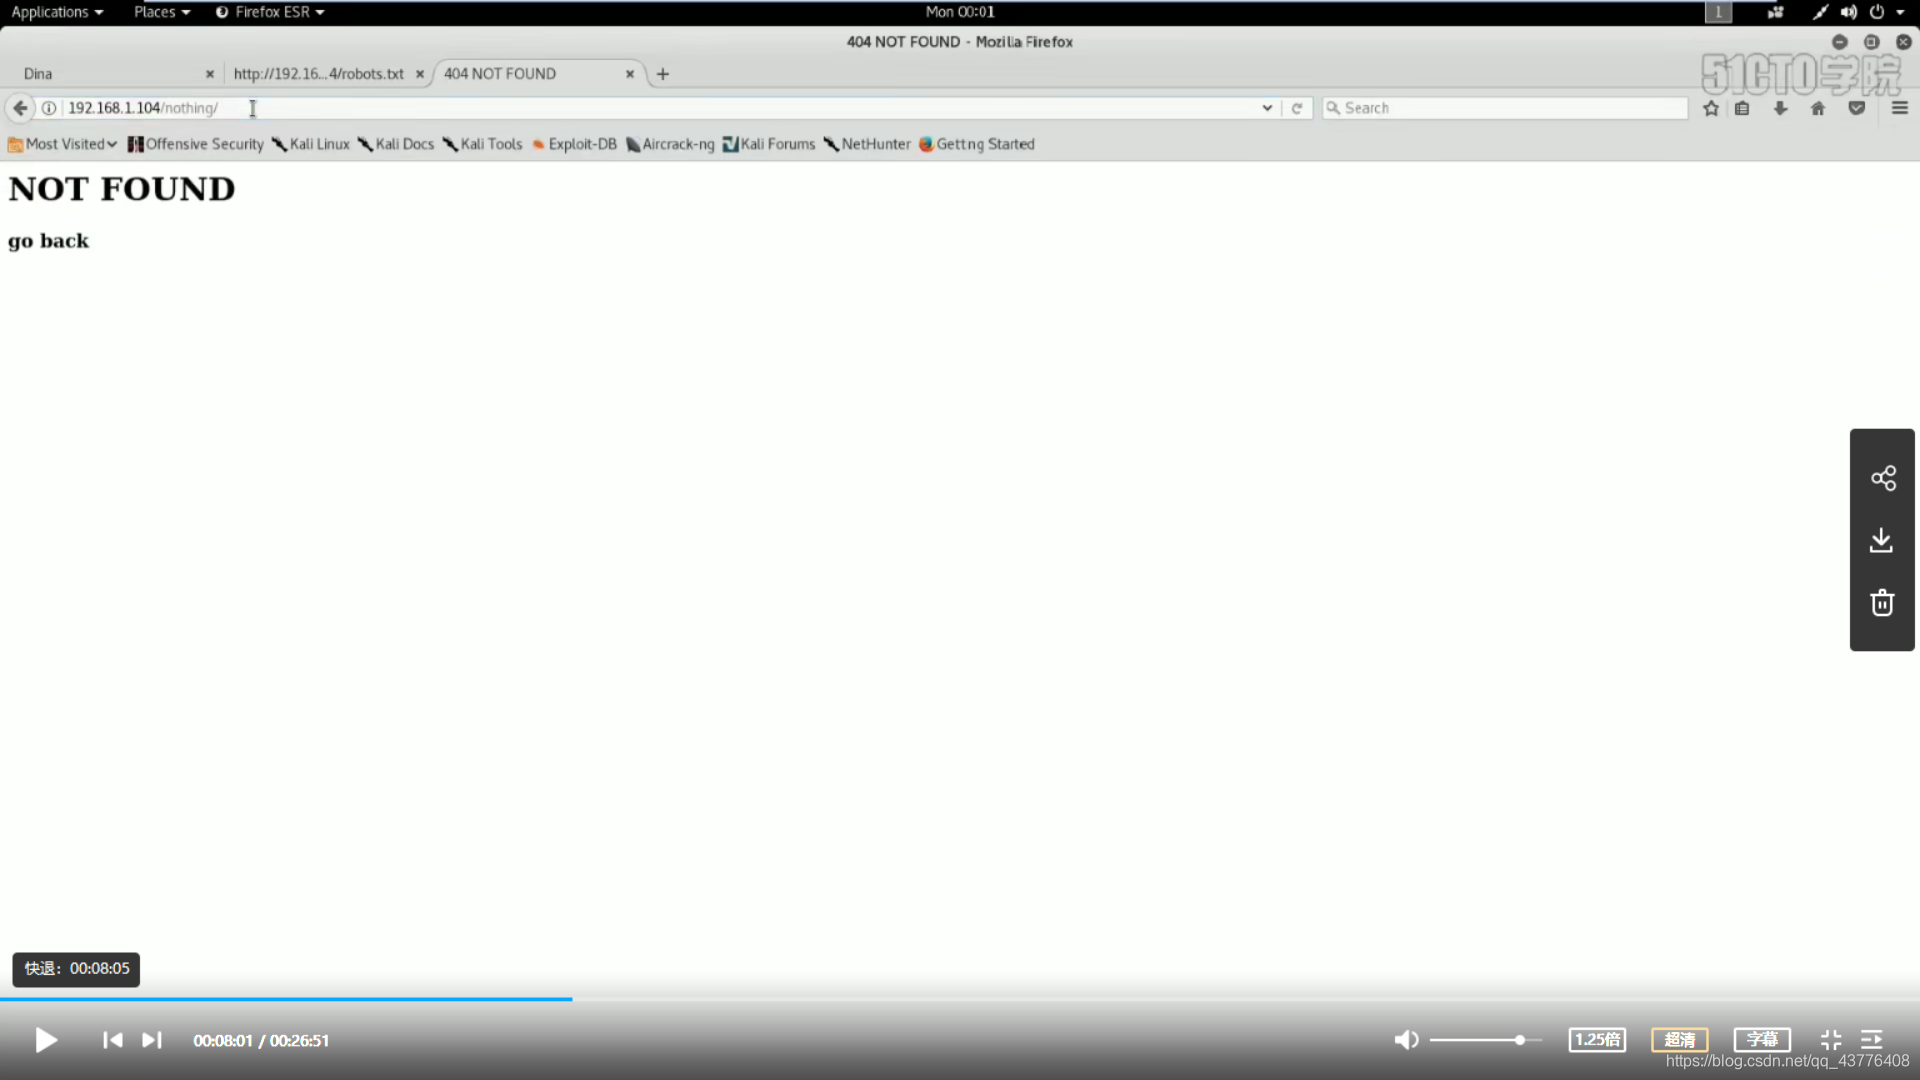Mute the video volume speaker icon

[1406, 1040]
